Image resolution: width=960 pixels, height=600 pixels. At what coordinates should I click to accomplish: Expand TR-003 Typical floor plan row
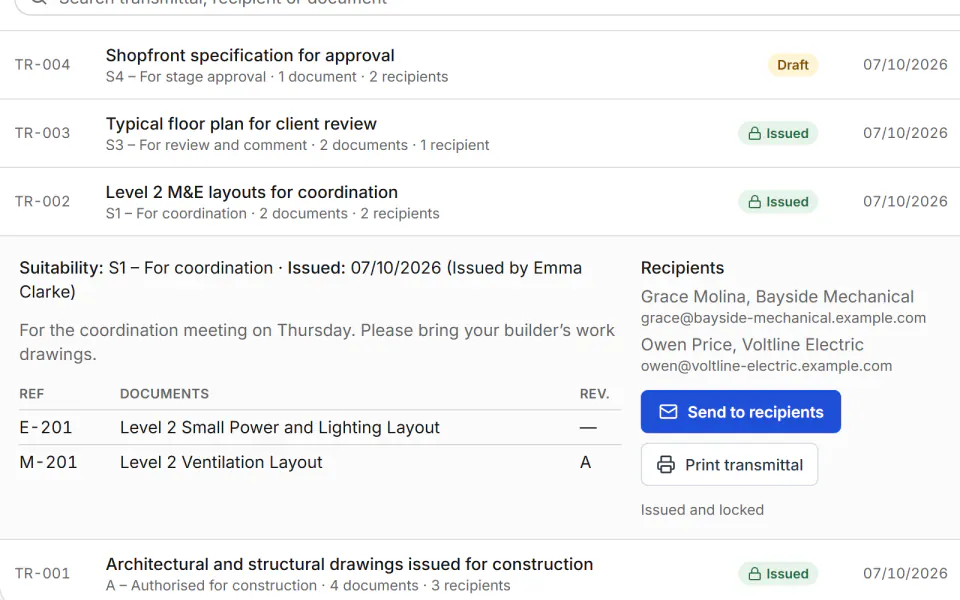click(480, 133)
